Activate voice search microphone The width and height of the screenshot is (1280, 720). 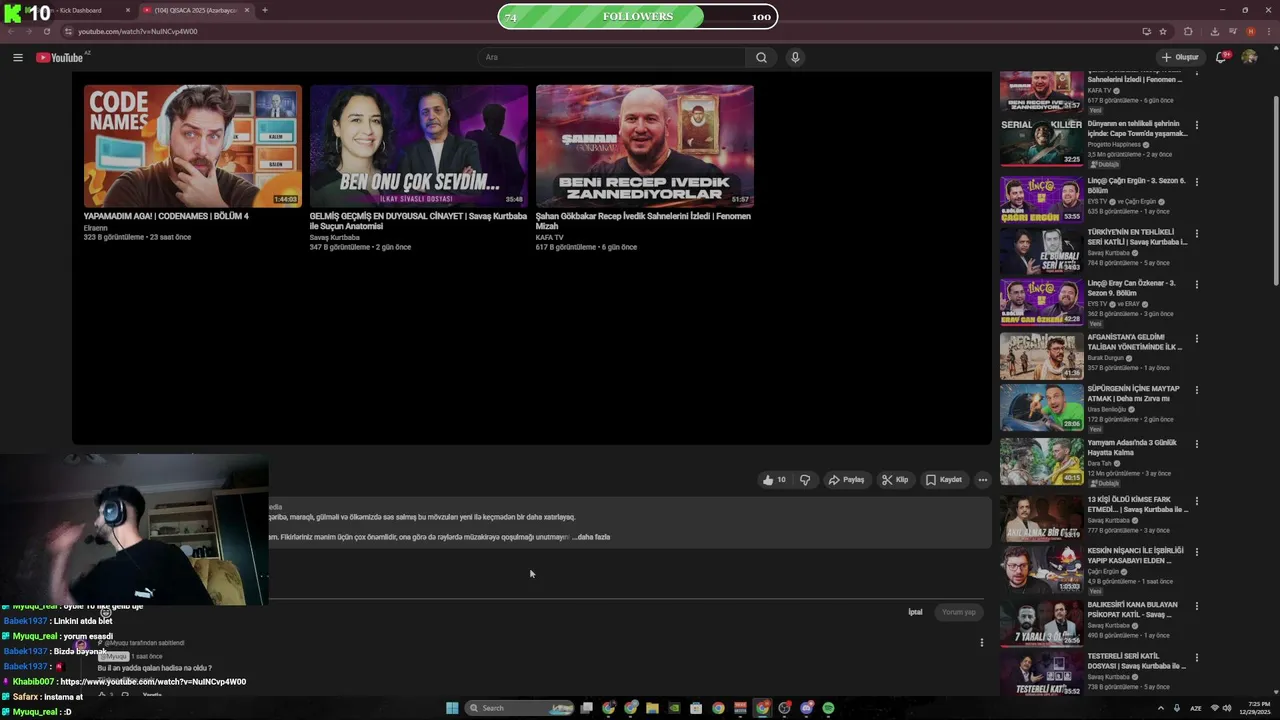[x=795, y=57]
